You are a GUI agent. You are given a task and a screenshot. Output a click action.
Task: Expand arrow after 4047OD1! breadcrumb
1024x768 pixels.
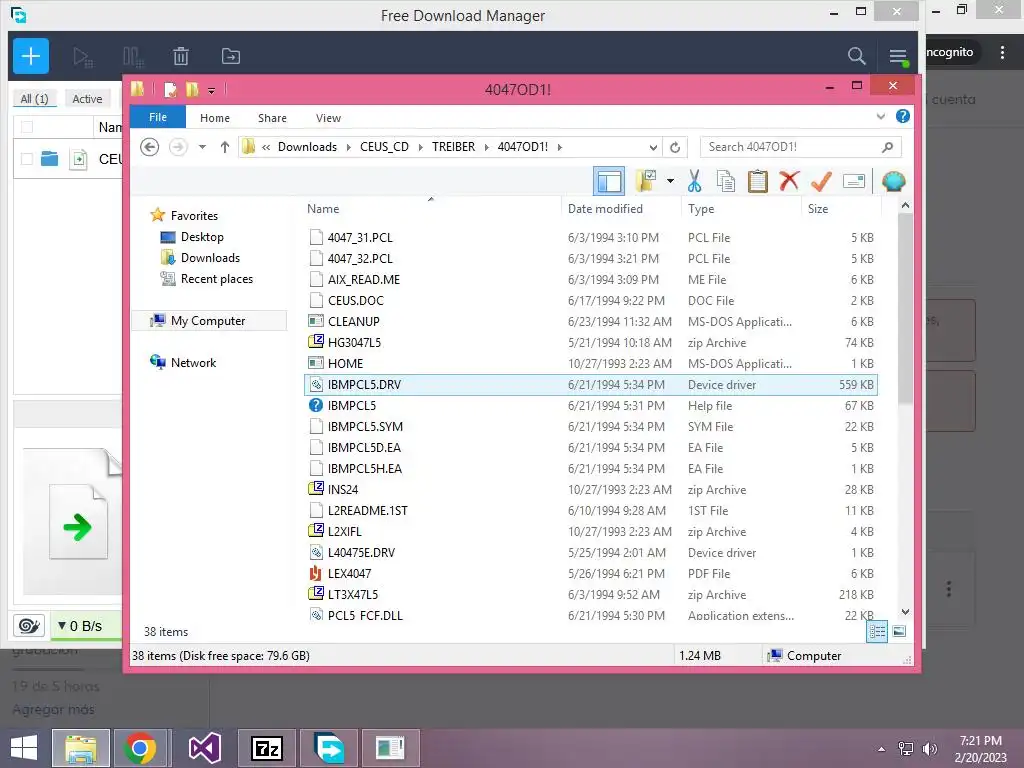click(560, 147)
